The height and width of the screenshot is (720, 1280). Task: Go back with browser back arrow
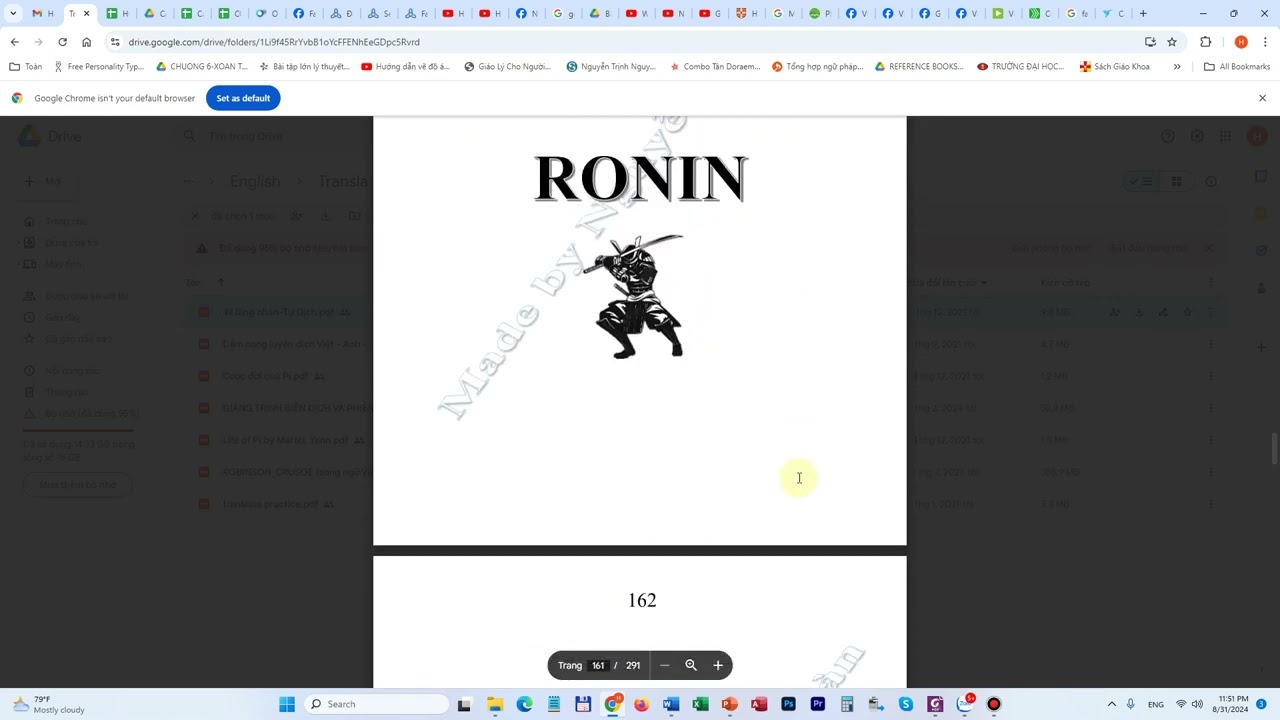point(14,42)
